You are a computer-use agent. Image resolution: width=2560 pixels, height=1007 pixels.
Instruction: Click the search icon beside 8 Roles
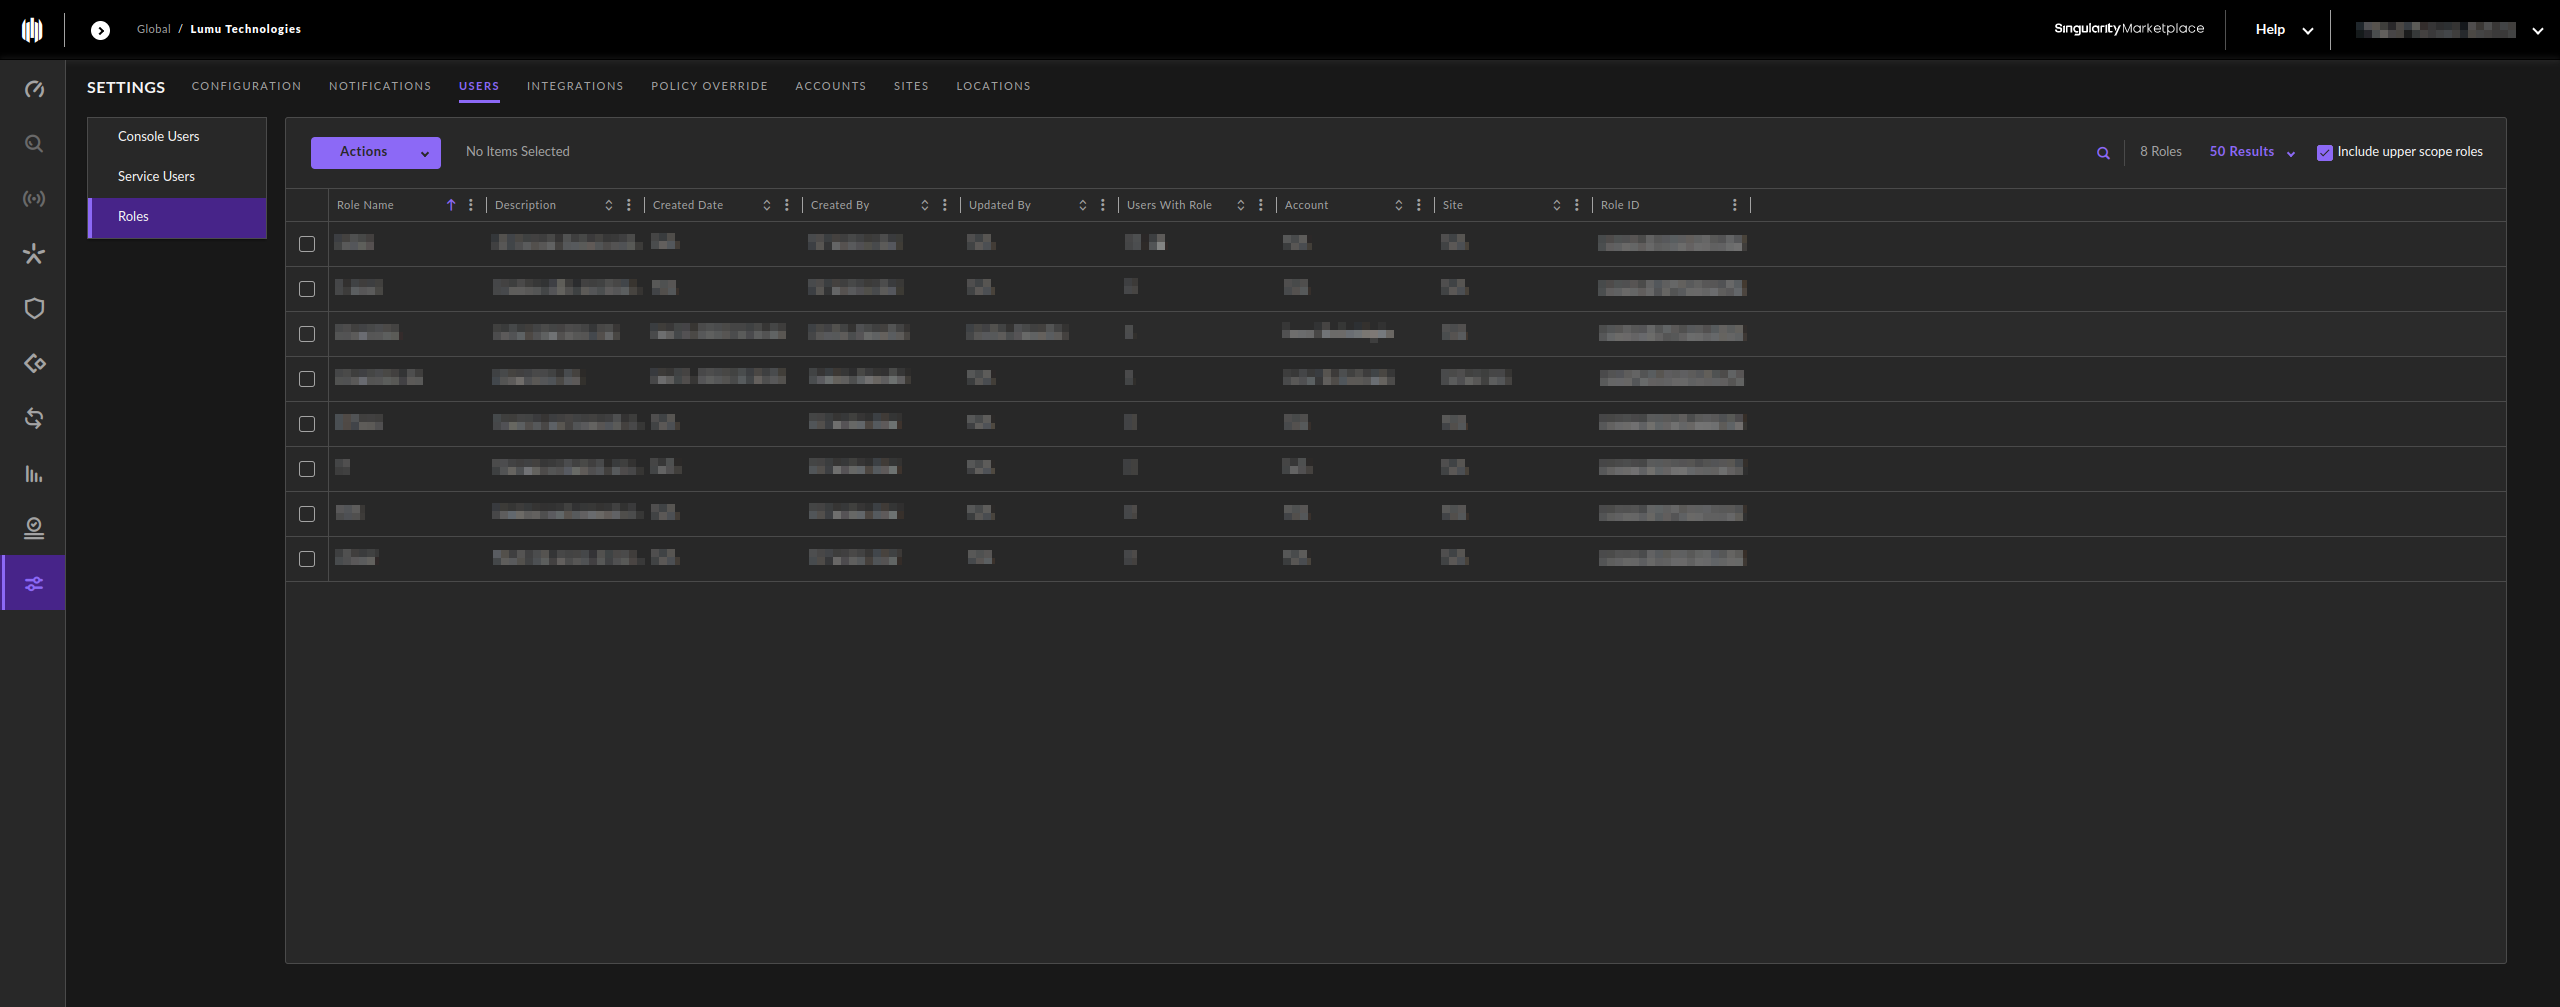2103,153
